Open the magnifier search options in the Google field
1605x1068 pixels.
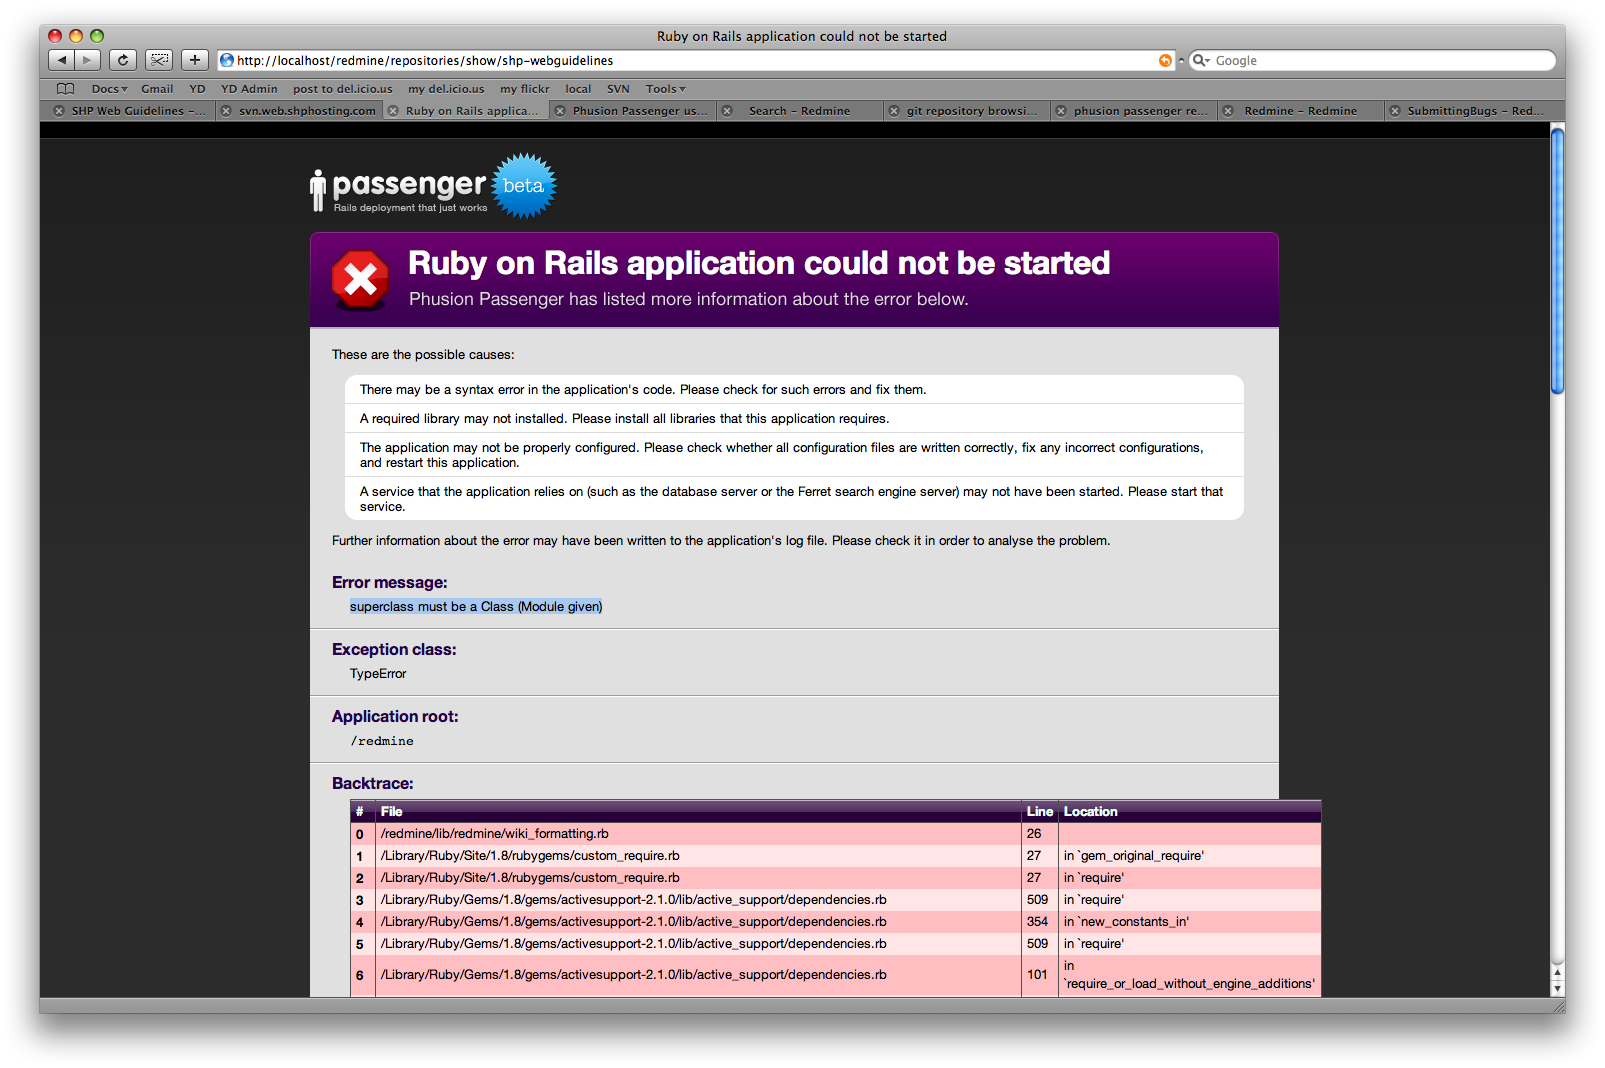[x=1201, y=60]
